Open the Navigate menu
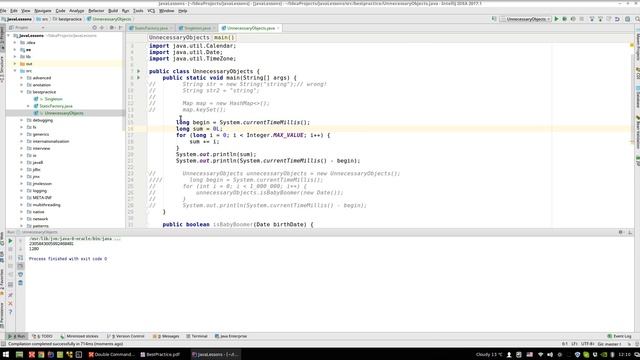Image resolution: width=640 pixels, height=360 pixels. click(42, 11)
